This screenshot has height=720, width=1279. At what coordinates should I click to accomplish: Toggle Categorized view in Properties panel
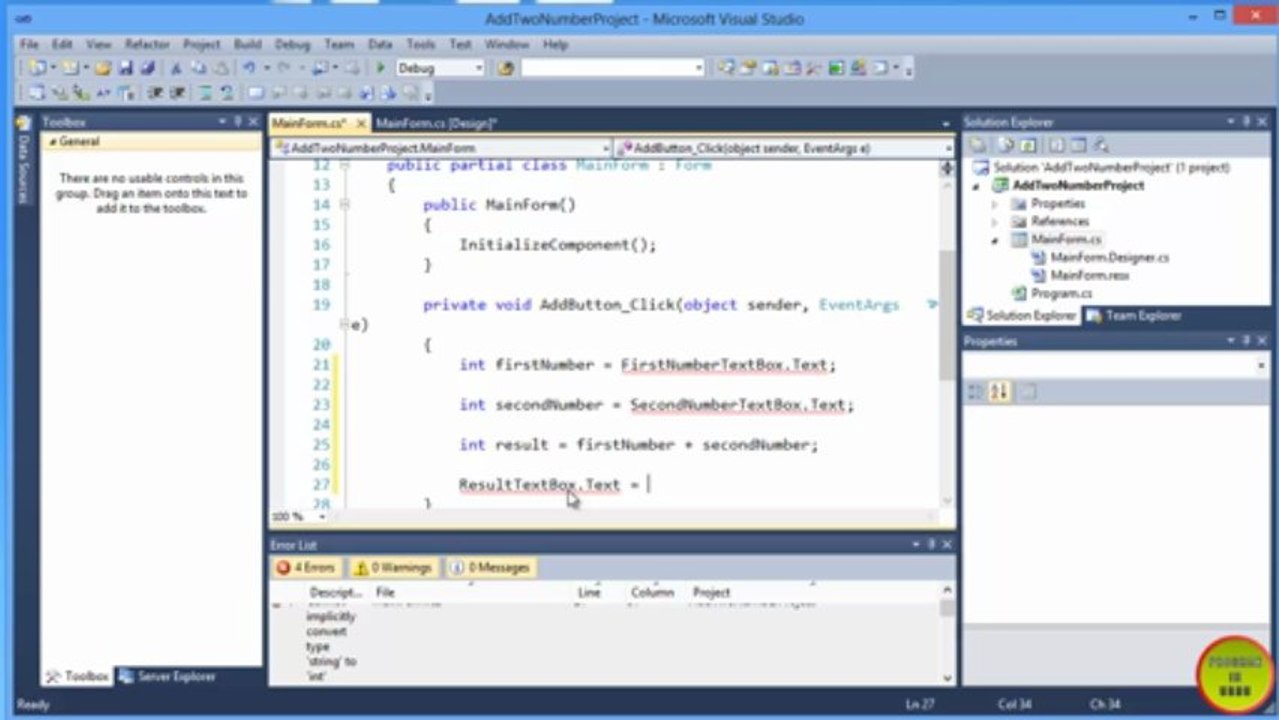(976, 392)
